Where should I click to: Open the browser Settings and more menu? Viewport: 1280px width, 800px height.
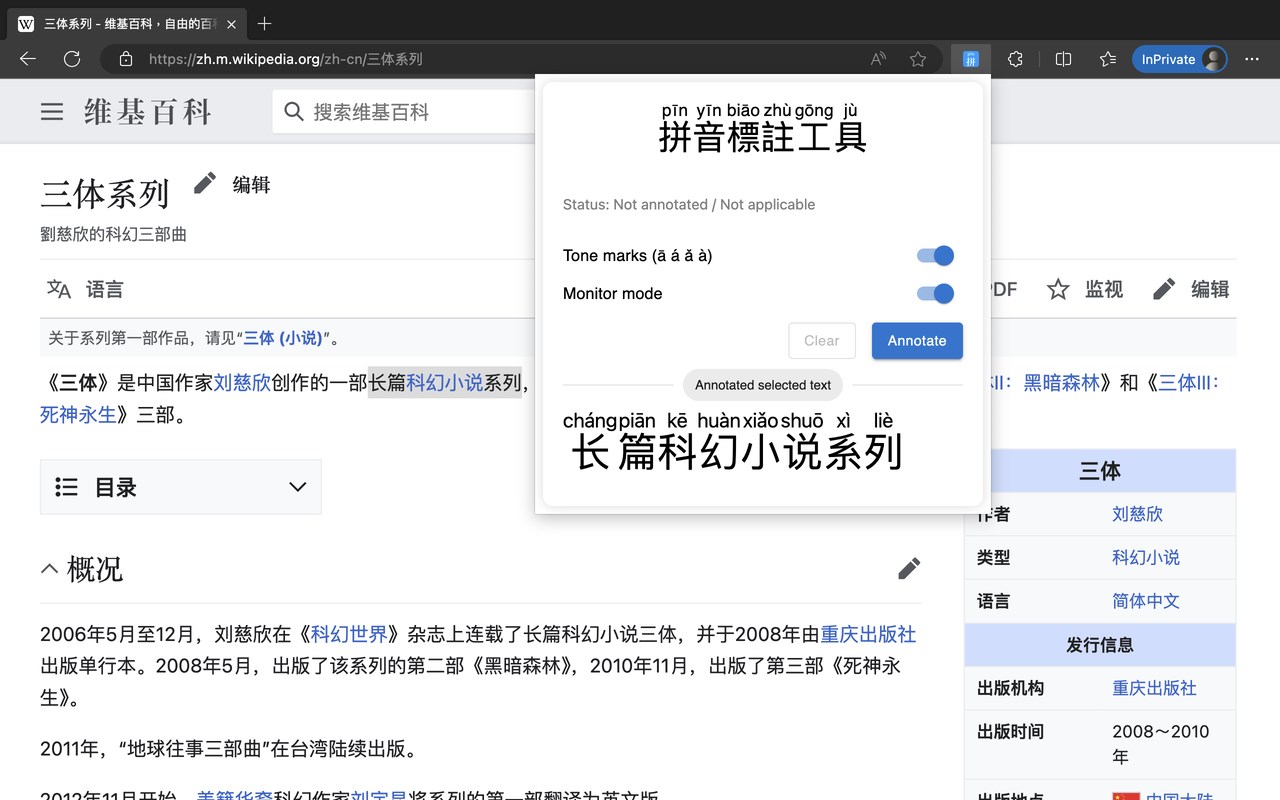point(1252,59)
